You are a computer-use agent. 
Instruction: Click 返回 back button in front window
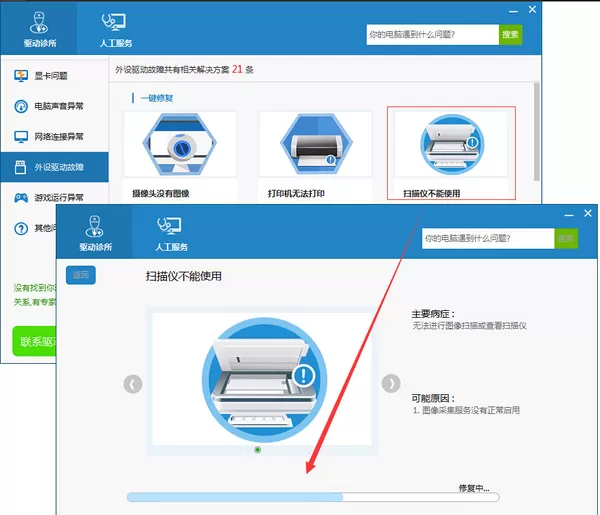point(81,275)
